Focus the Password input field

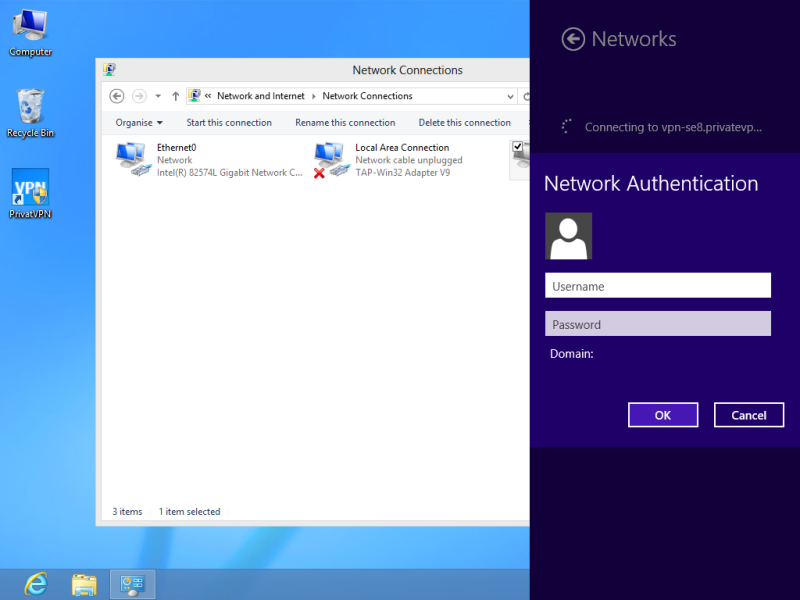(658, 324)
